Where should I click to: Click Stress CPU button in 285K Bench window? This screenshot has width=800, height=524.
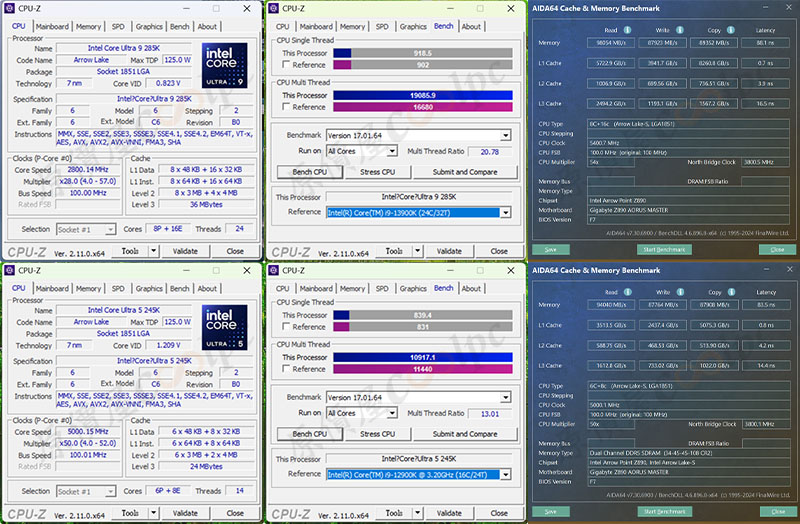pyautogui.click(x=378, y=172)
